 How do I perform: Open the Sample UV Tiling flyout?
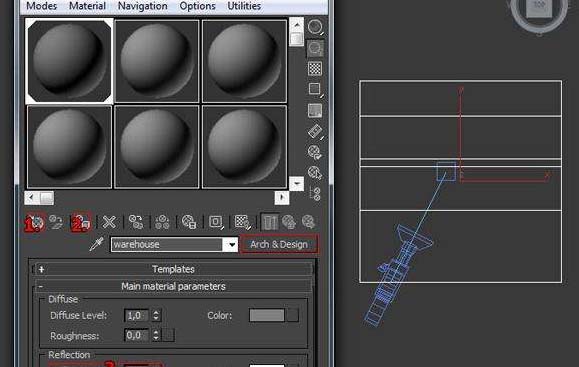(x=315, y=89)
